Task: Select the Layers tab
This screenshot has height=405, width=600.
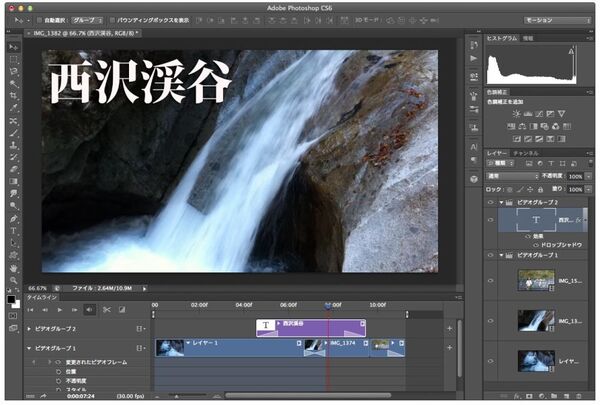Action: click(x=497, y=153)
